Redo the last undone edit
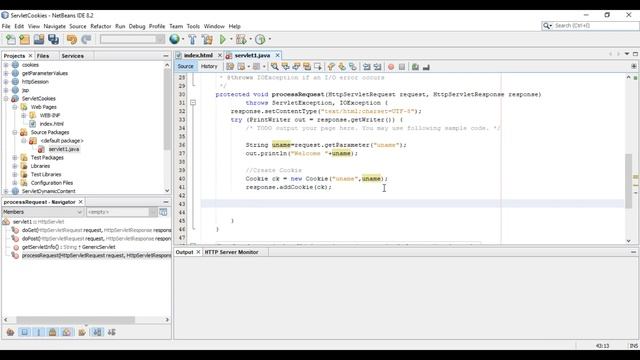Screen dimensions: 640x360 (x=86, y=39)
